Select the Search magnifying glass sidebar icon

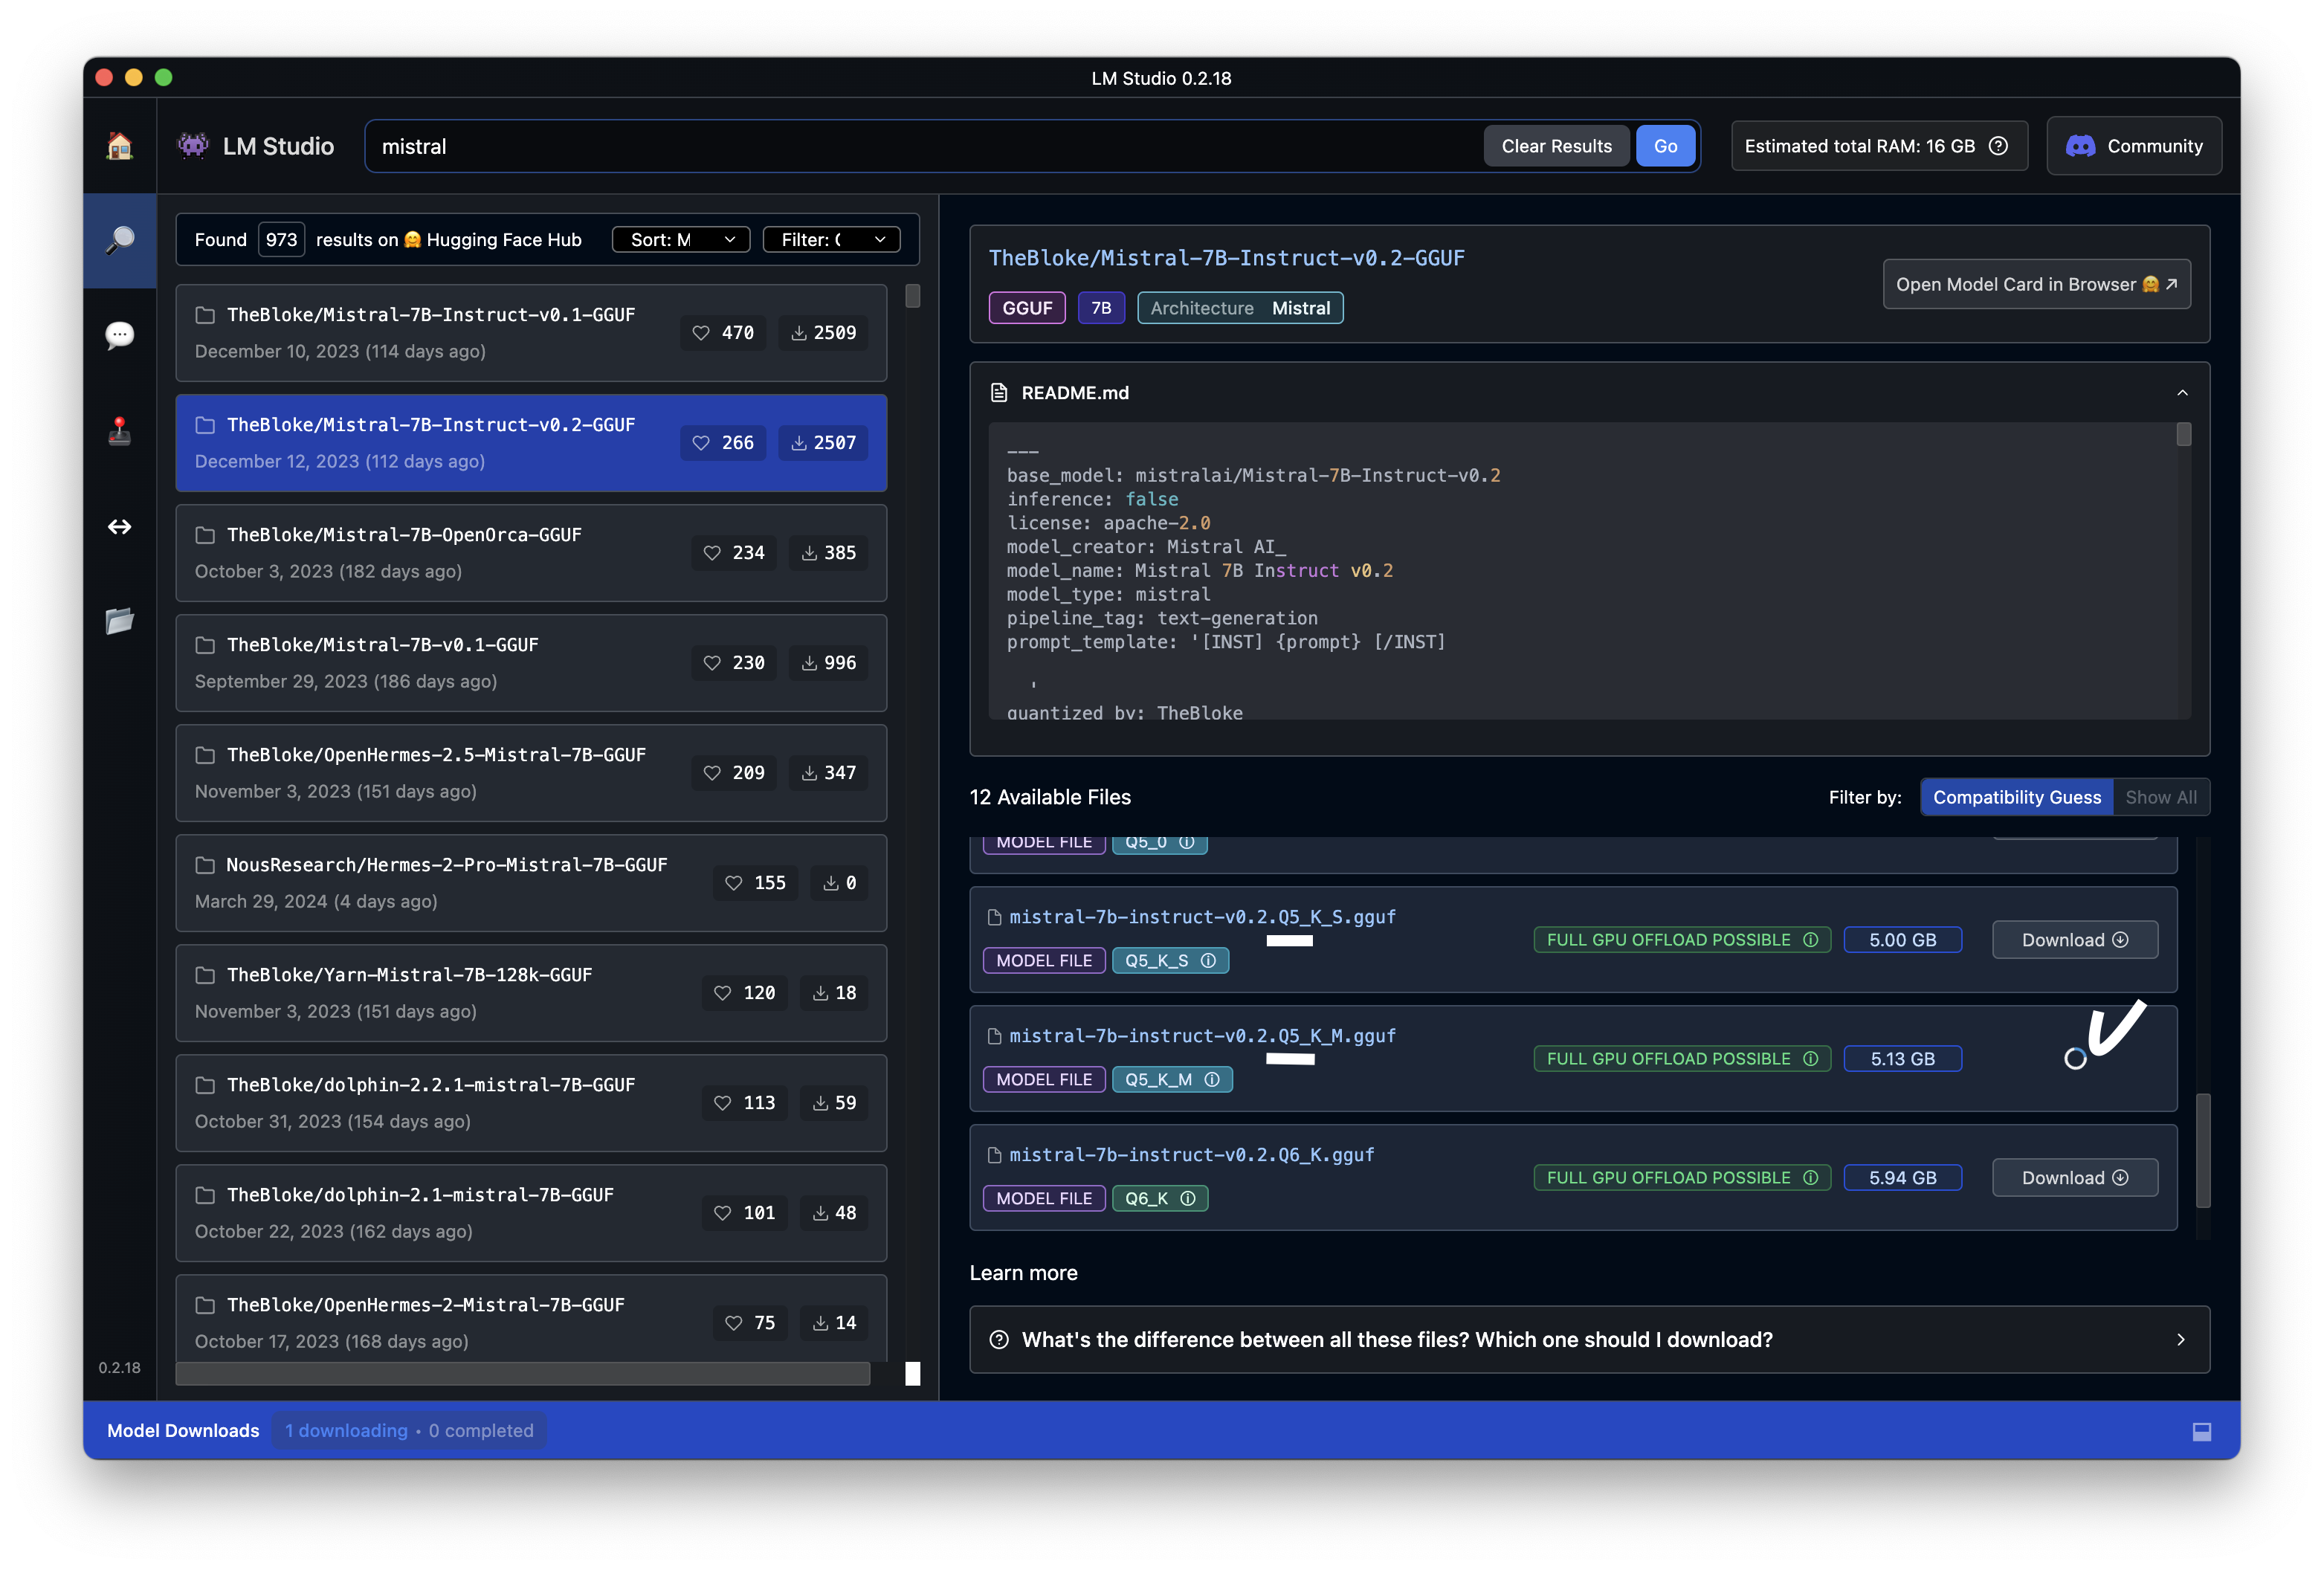pyautogui.click(x=119, y=240)
